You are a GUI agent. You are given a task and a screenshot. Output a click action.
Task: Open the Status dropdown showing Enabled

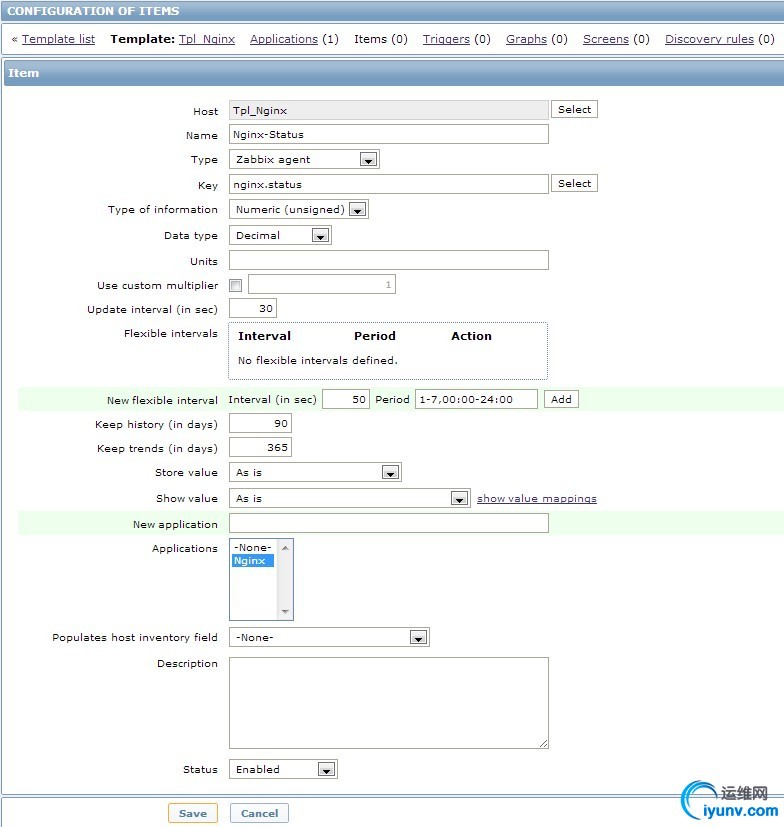[283, 769]
